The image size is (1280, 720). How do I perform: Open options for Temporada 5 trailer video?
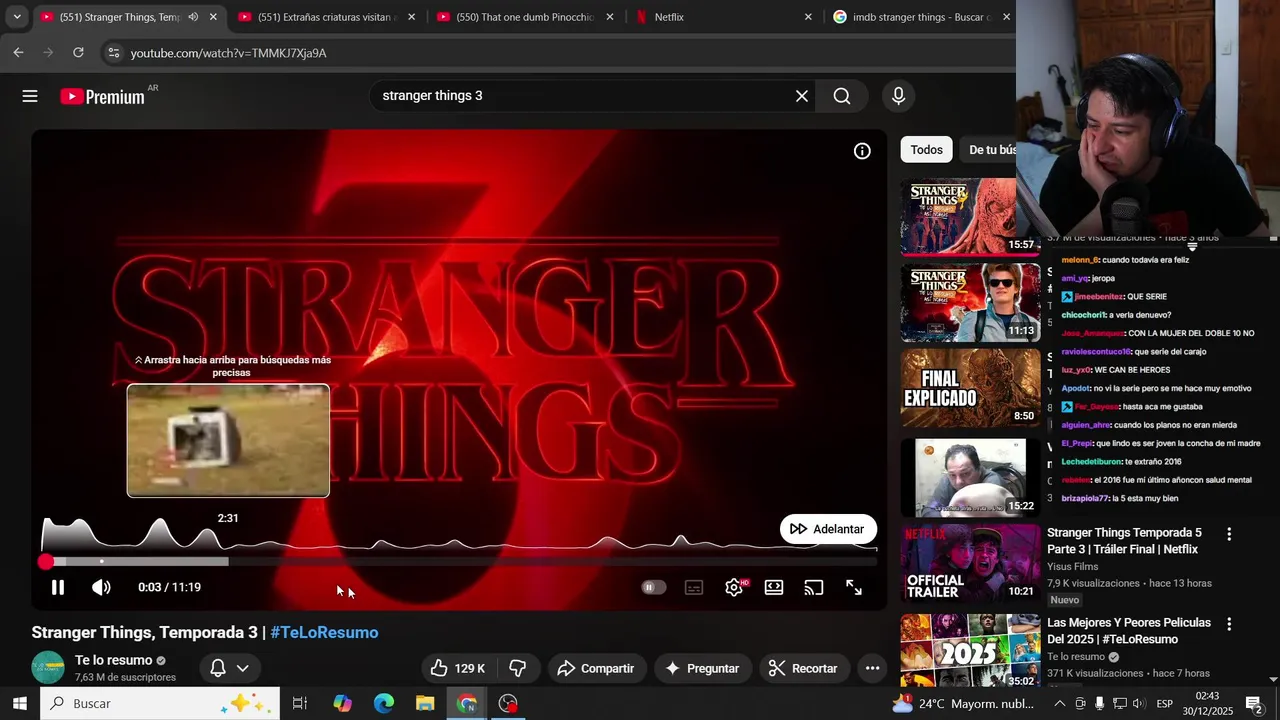click(1229, 535)
